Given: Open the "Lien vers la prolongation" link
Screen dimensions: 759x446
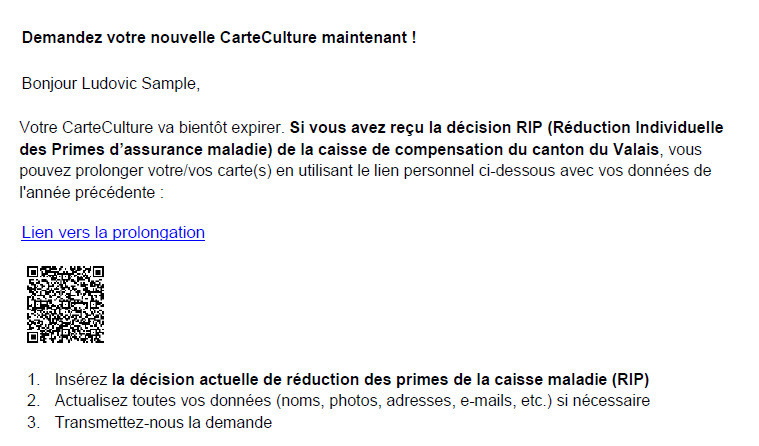Looking at the screenshot, I should pos(113,233).
